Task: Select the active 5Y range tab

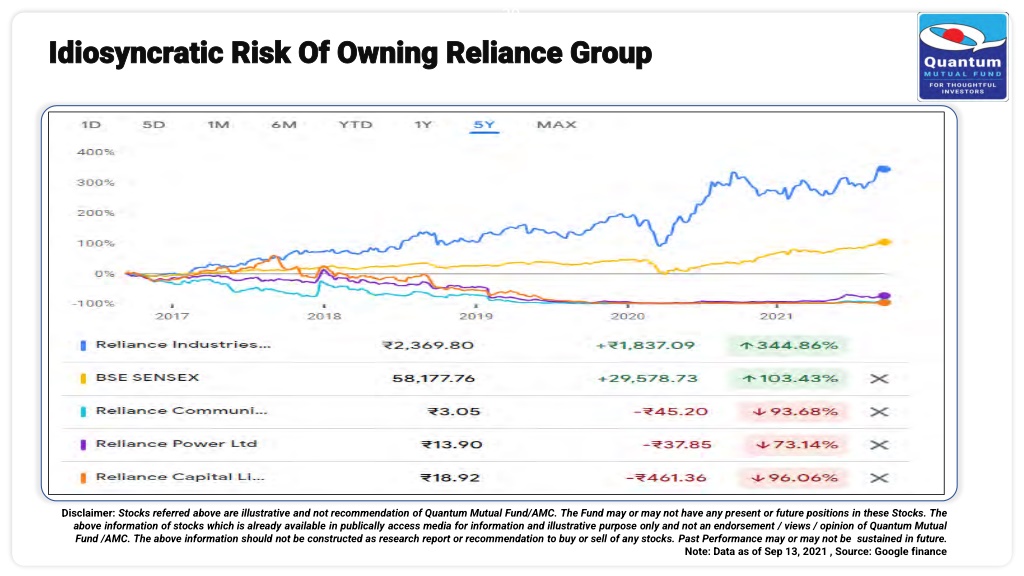Action: (x=485, y=125)
